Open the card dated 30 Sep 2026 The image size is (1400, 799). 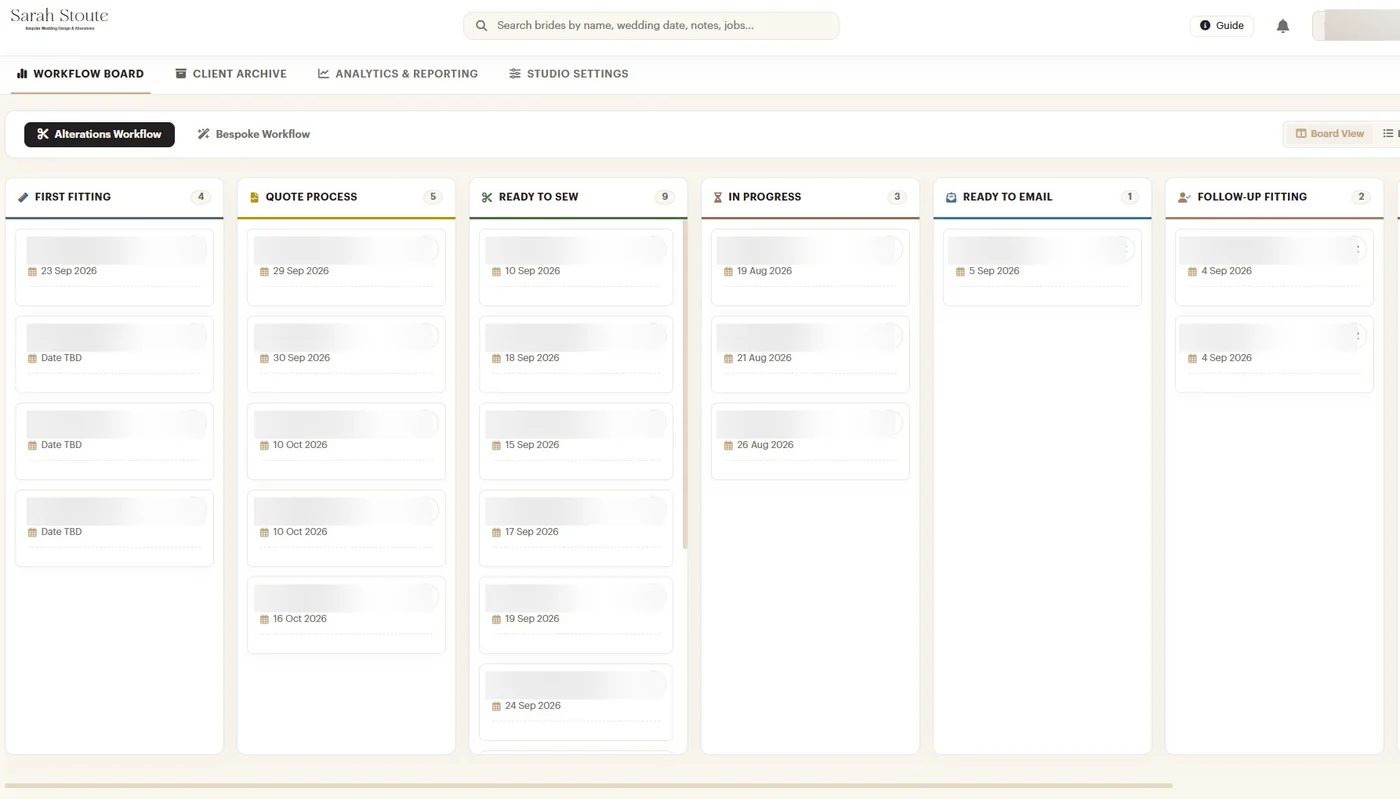[x=346, y=354]
